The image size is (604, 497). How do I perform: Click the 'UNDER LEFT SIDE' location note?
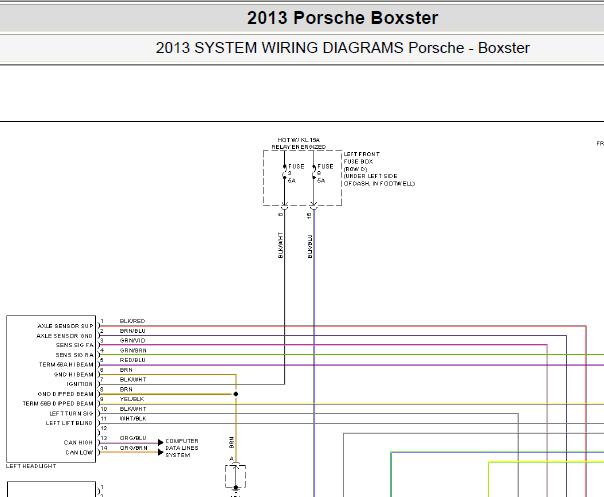(x=370, y=176)
